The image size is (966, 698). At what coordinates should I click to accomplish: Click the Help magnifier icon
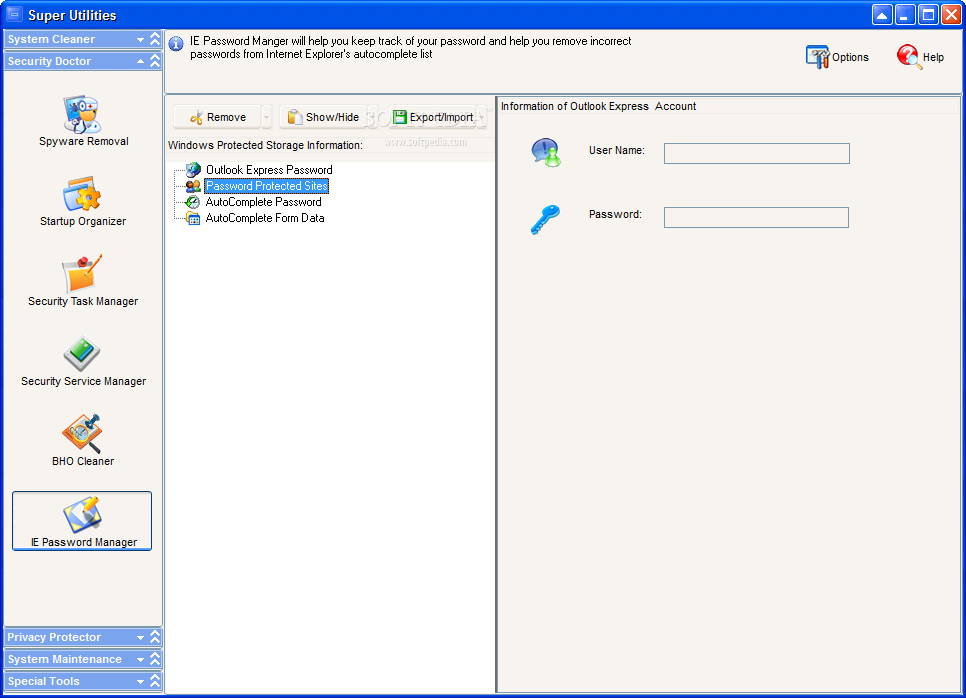pos(909,57)
